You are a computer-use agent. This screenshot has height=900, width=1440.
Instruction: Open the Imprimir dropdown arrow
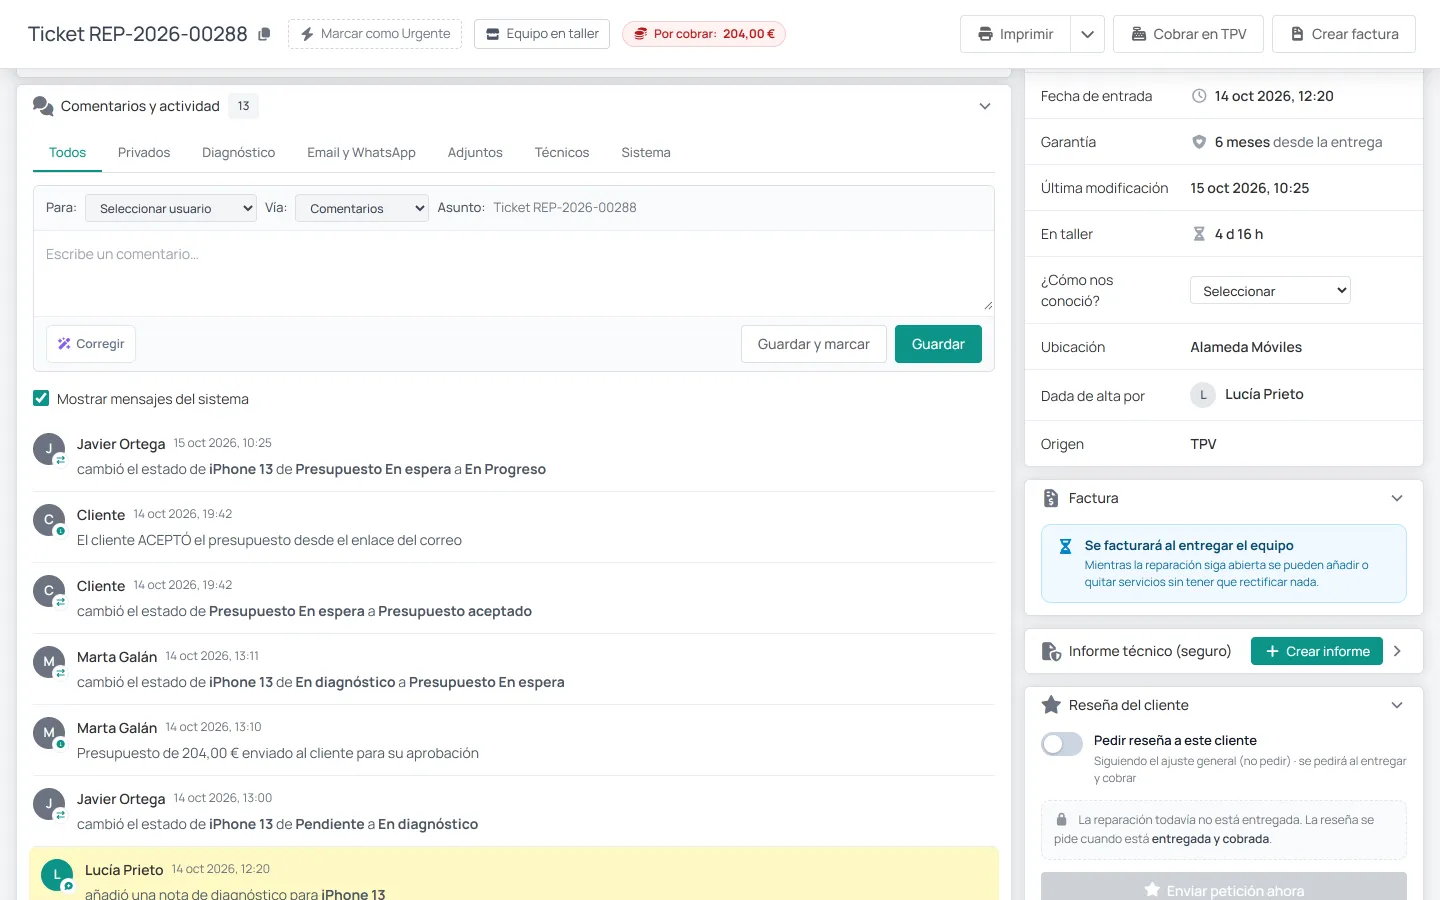1087,34
